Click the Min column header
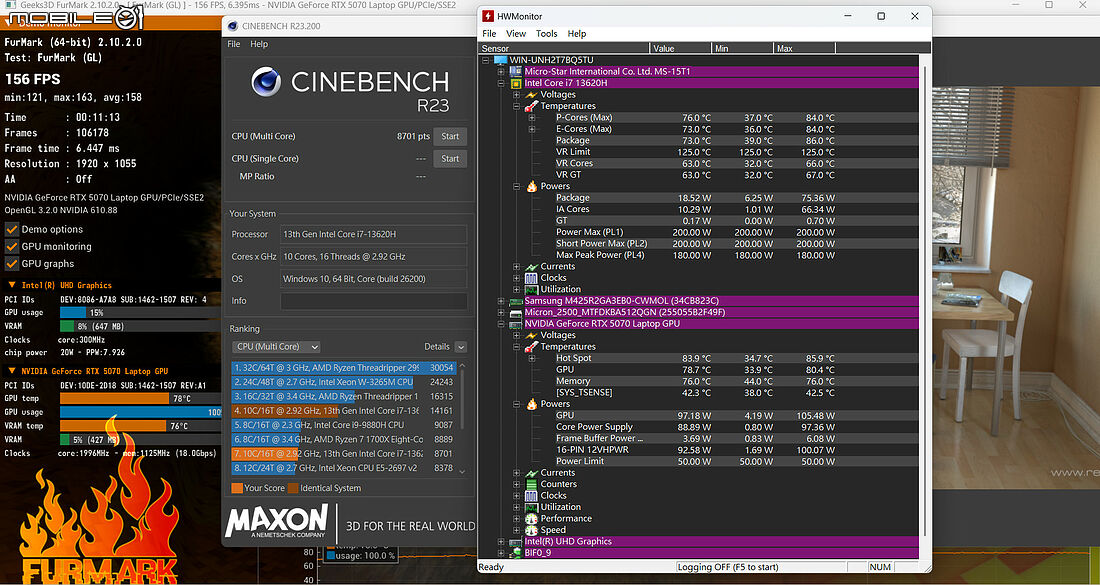 point(742,48)
